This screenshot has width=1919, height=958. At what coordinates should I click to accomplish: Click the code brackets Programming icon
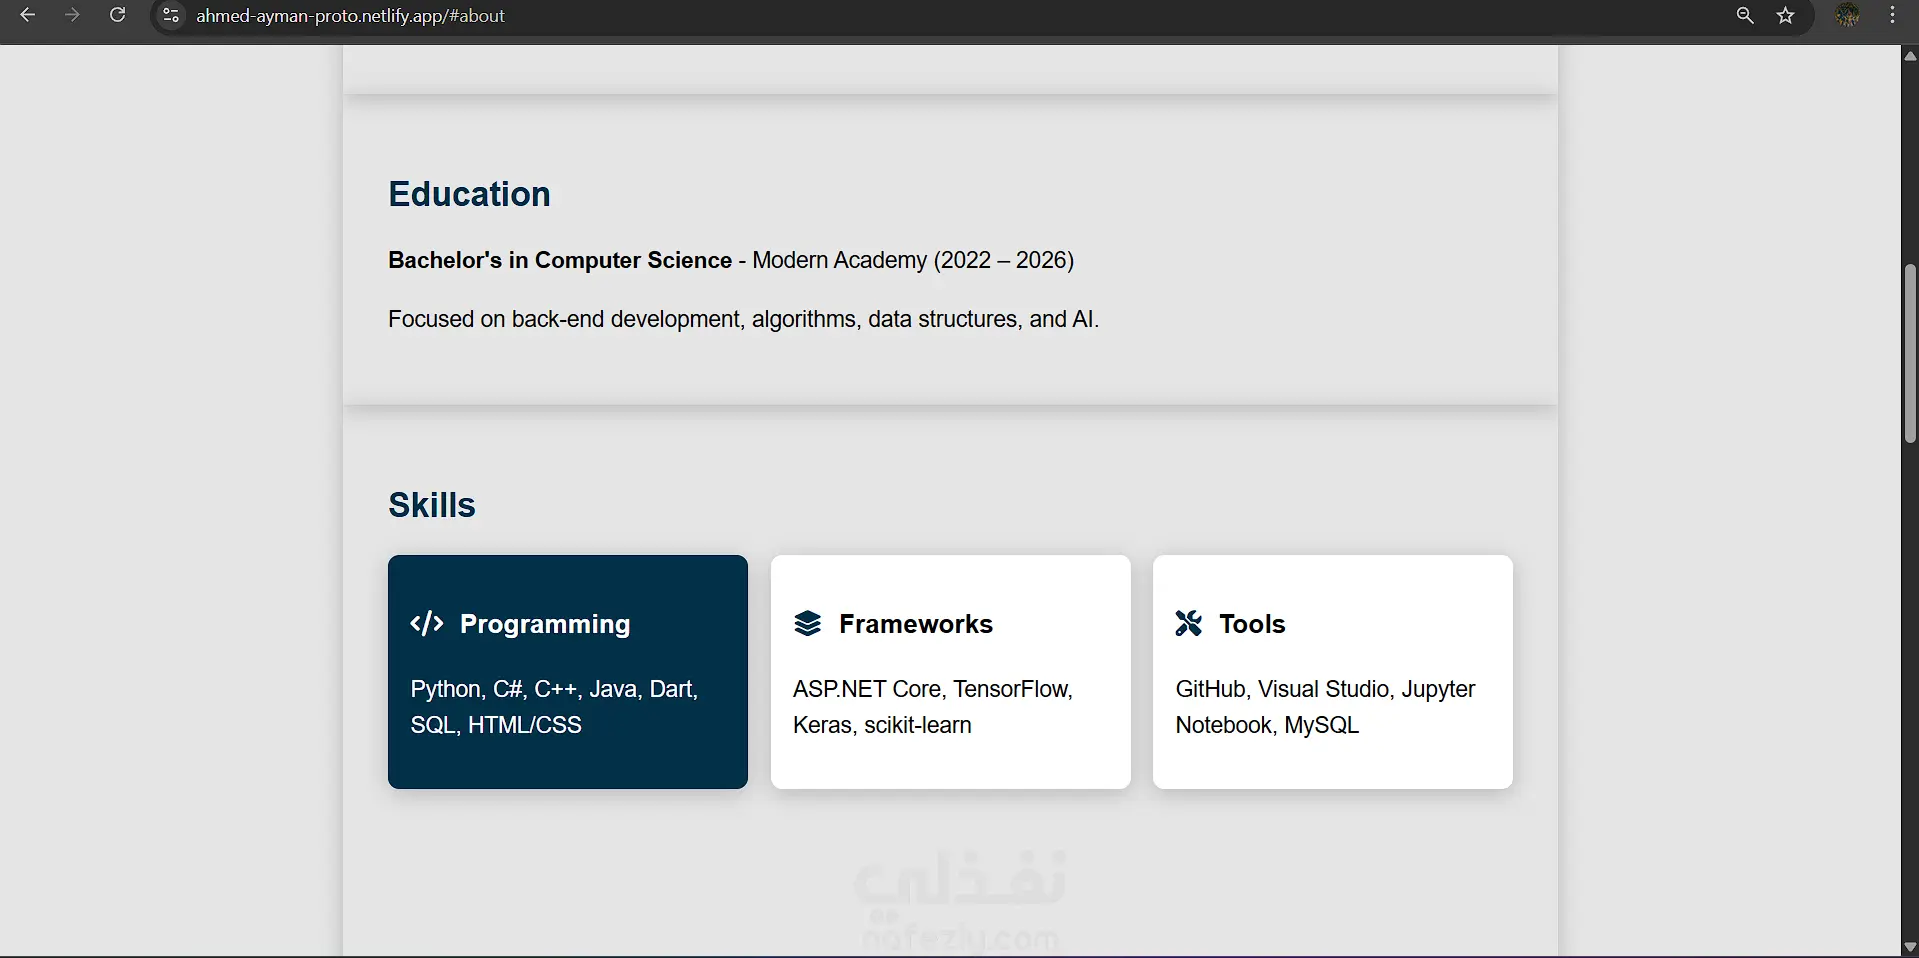pyautogui.click(x=427, y=624)
